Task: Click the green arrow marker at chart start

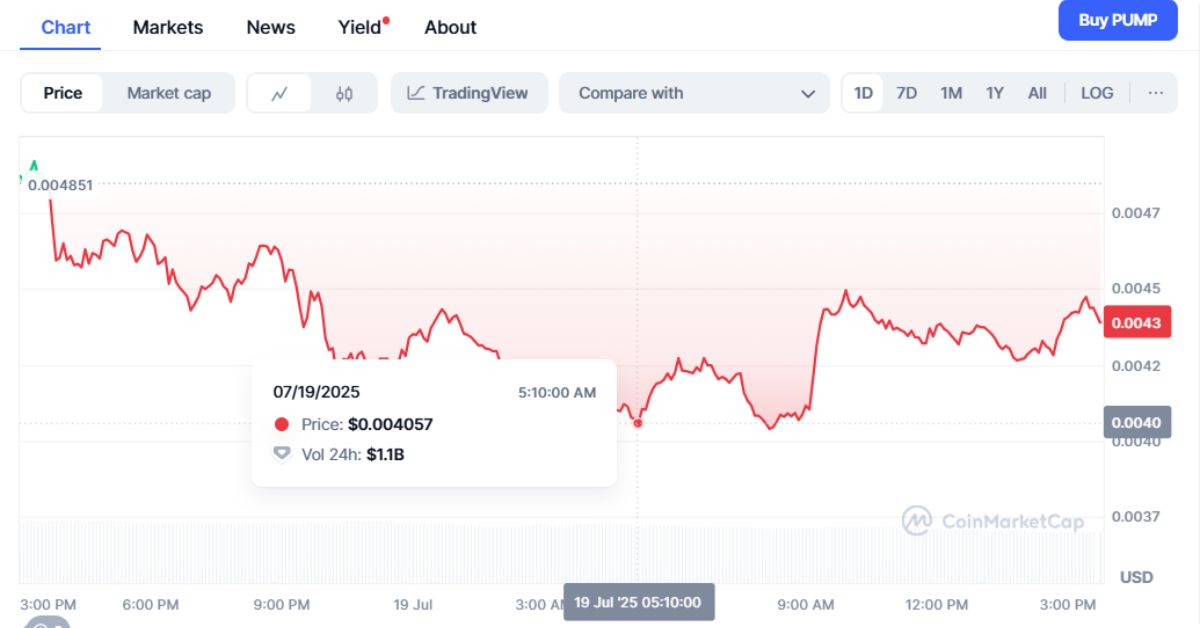Action: click(34, 165)
